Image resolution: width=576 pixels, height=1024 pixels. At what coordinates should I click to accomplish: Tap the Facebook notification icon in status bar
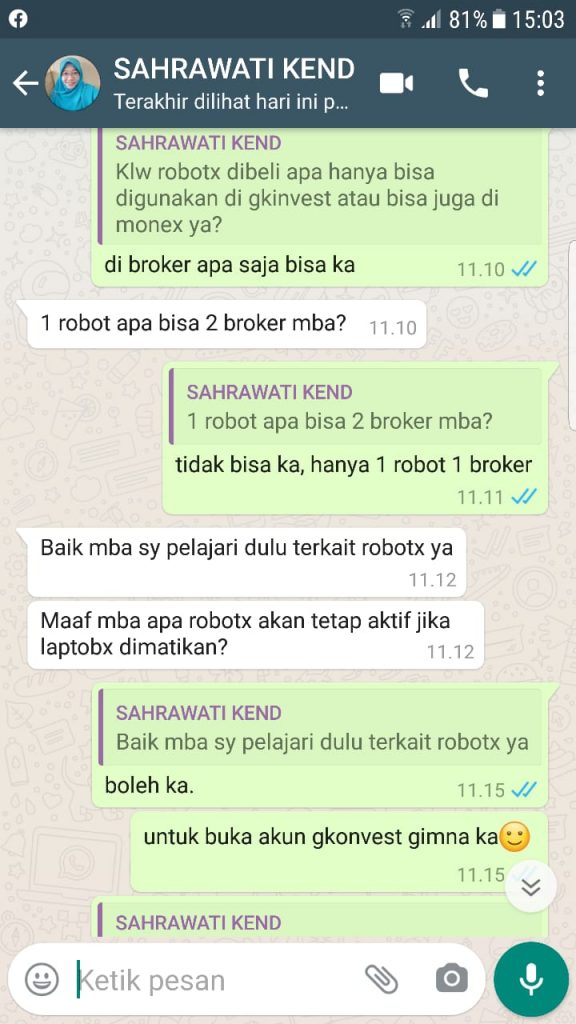[18, 18]
